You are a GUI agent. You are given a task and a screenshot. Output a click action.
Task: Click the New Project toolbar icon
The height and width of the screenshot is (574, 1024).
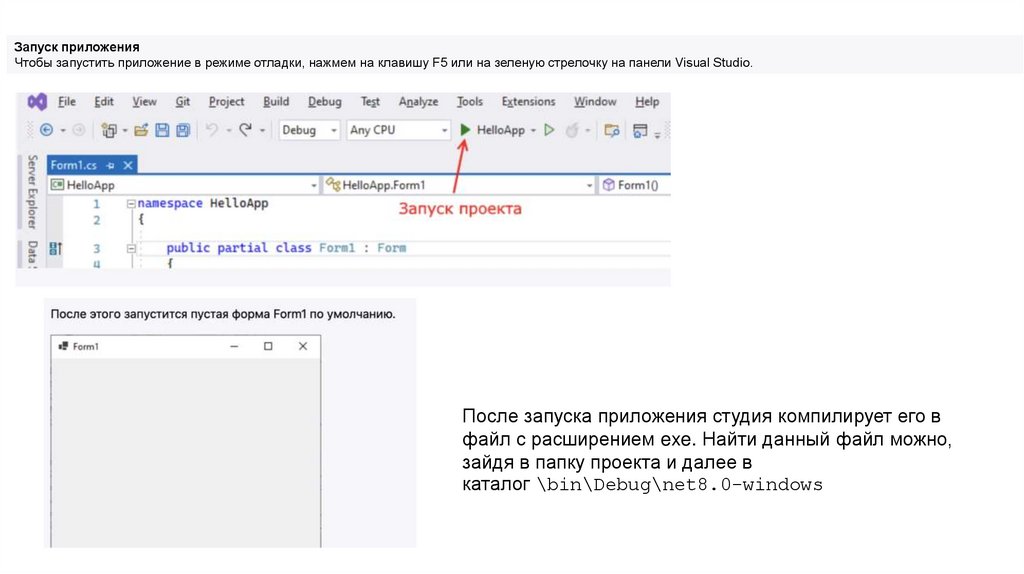click(108, 131)
